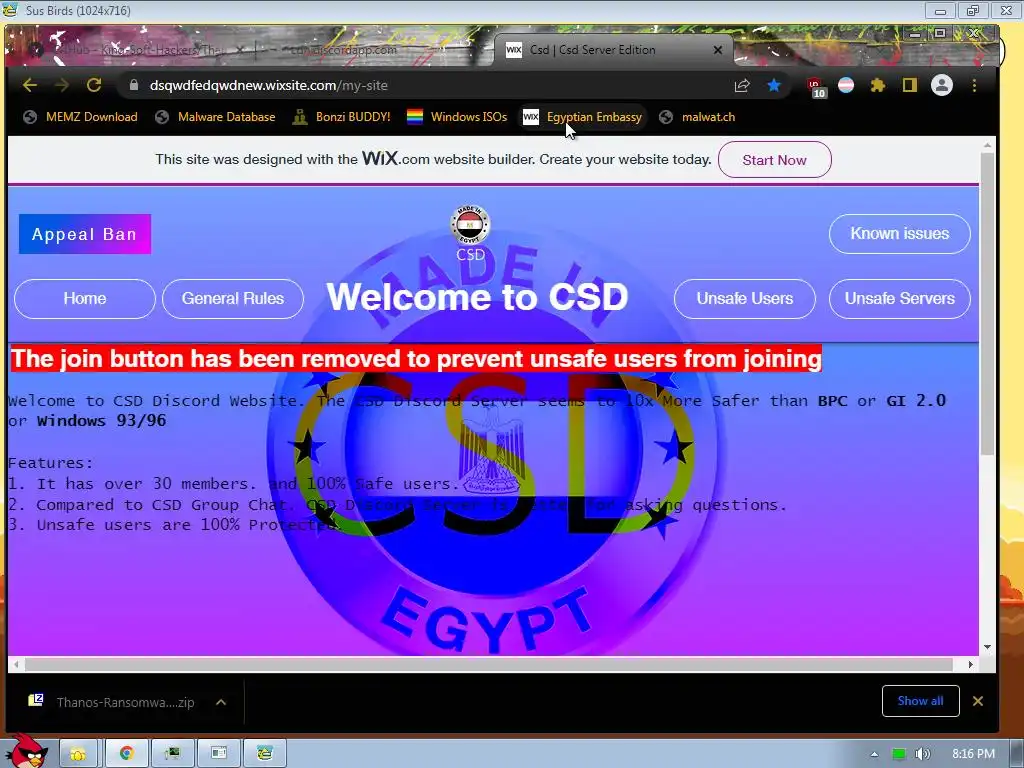1024x768 pixels.
Task: Click the horizontal scrollbar right arrow
Action: (970, 664)
